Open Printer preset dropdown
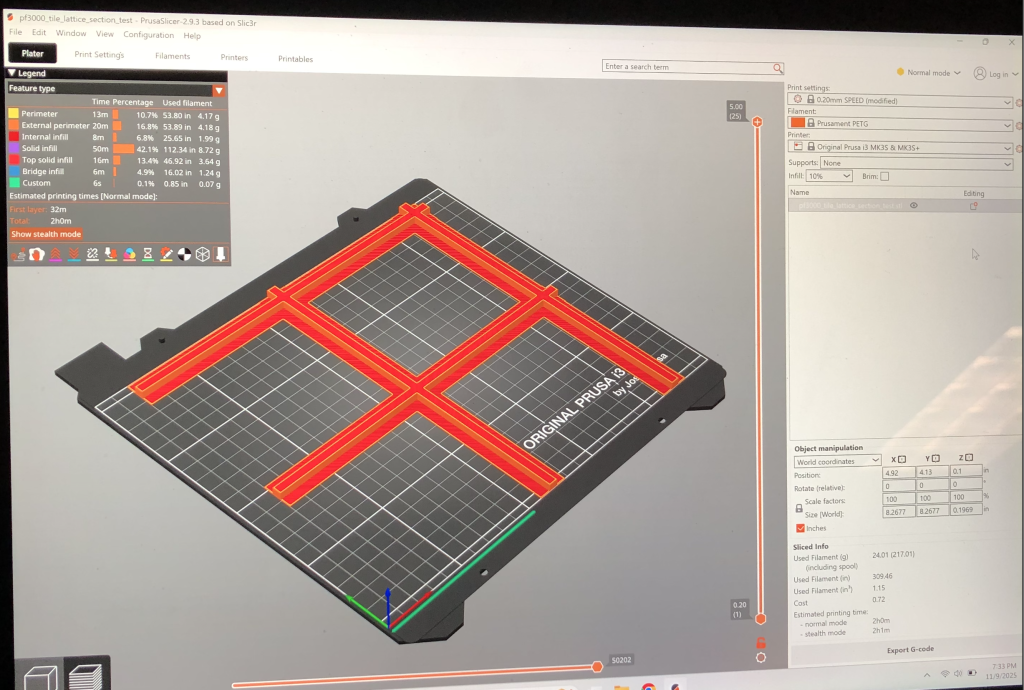This screenshot has width=1024, height=690. 900,148
